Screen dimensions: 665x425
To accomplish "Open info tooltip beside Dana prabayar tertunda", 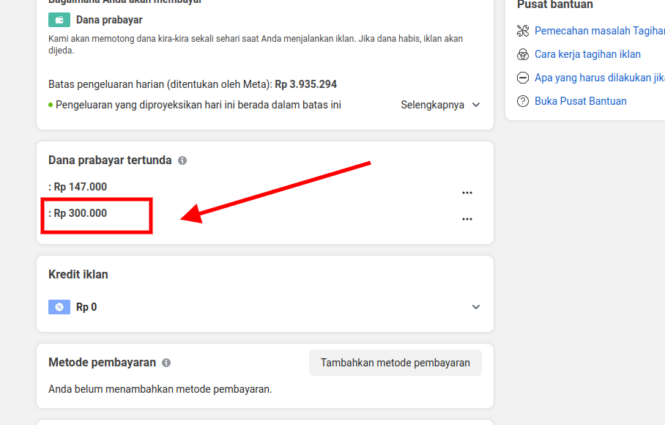I will point(182,160).
